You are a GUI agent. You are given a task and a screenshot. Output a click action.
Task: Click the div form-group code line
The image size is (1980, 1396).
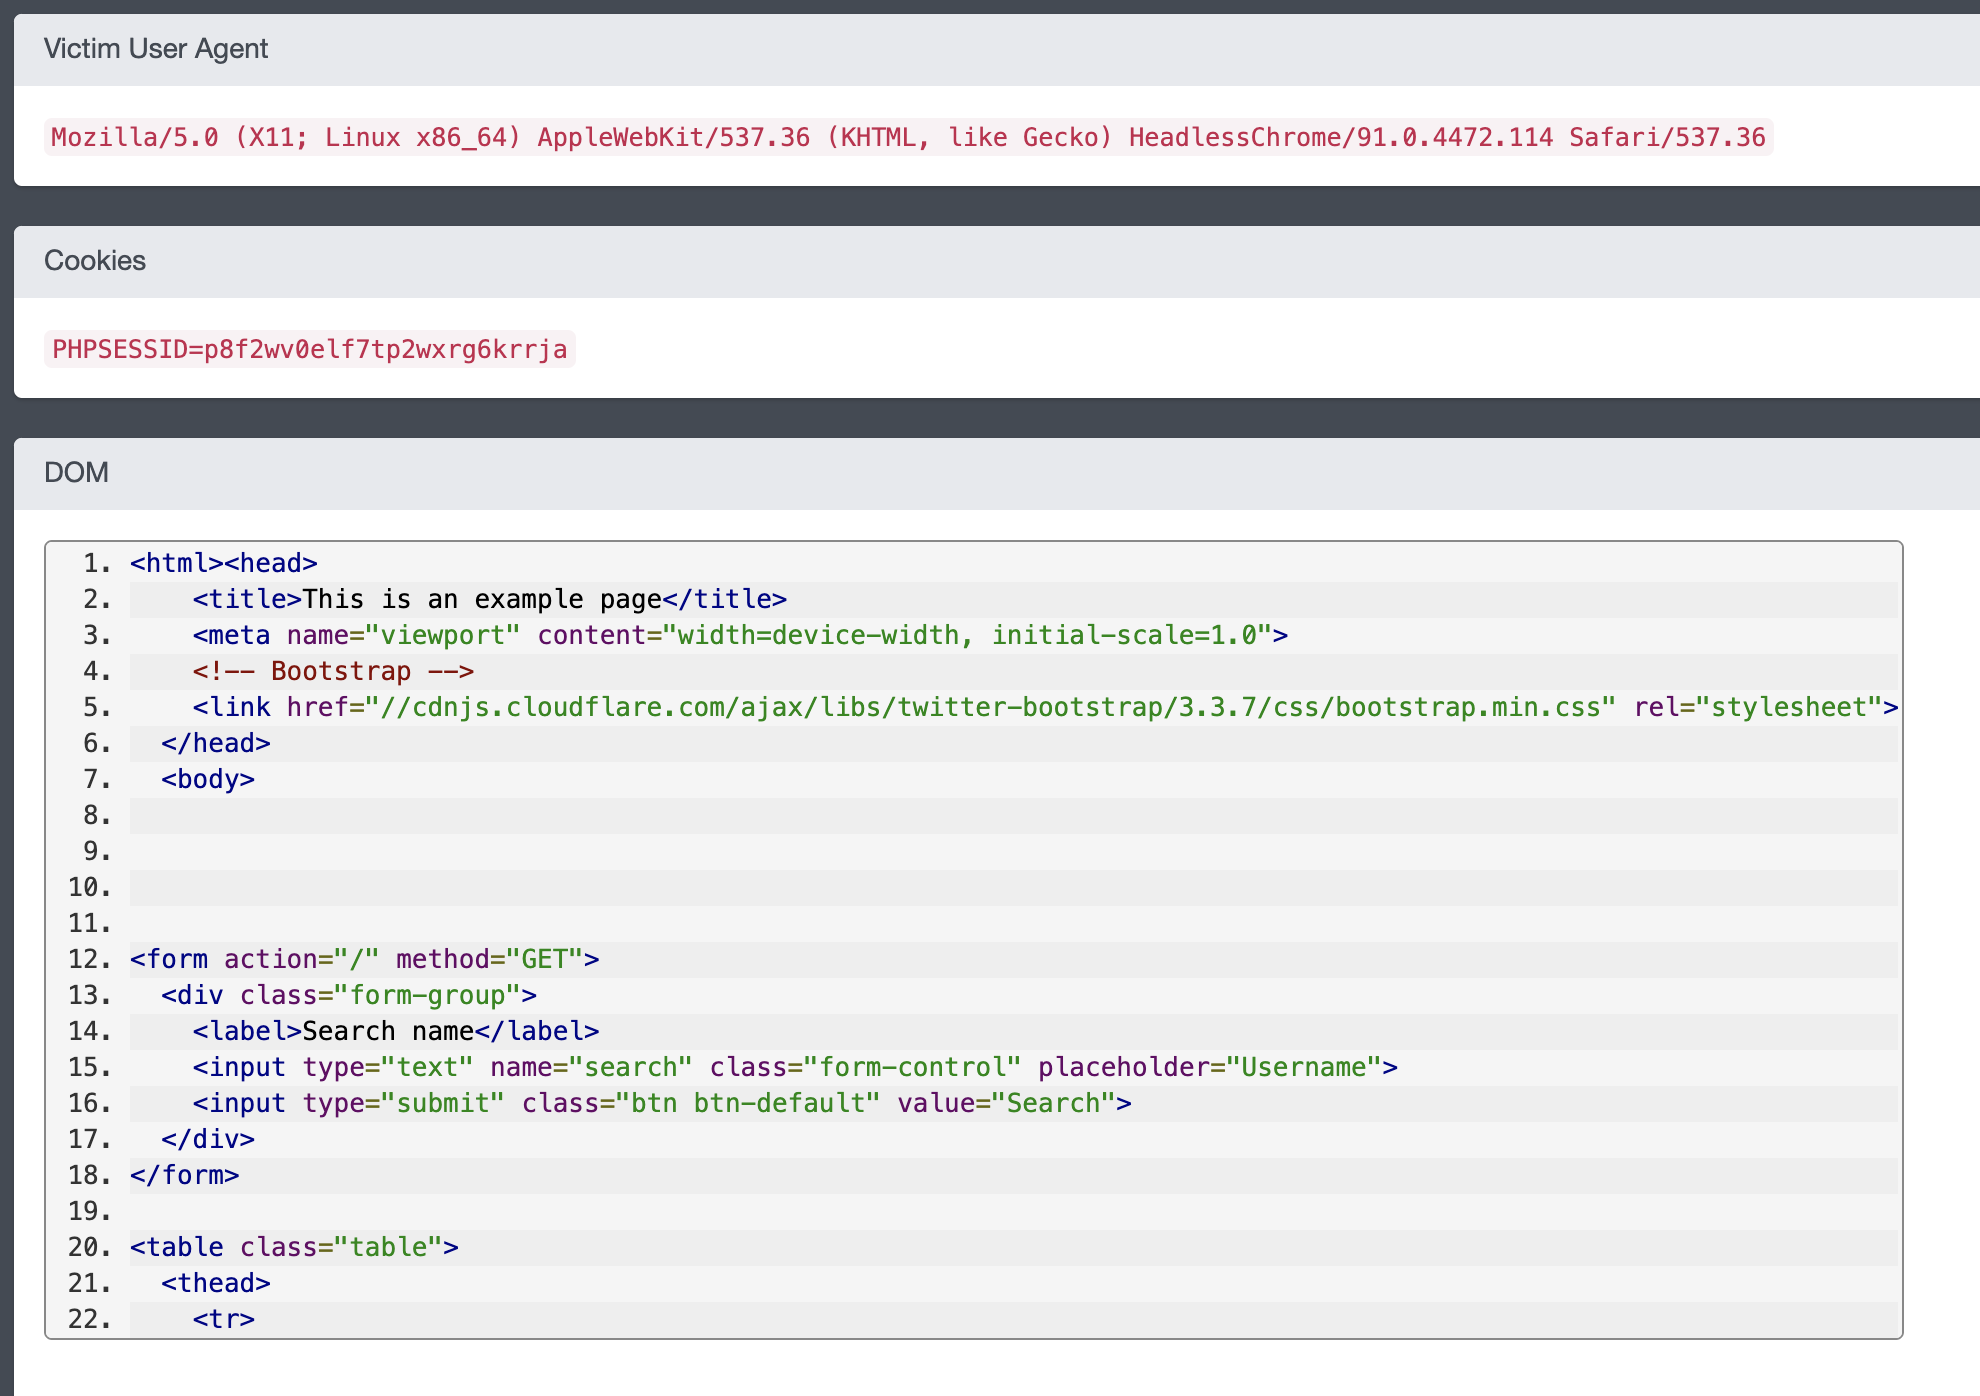point(349,995)
